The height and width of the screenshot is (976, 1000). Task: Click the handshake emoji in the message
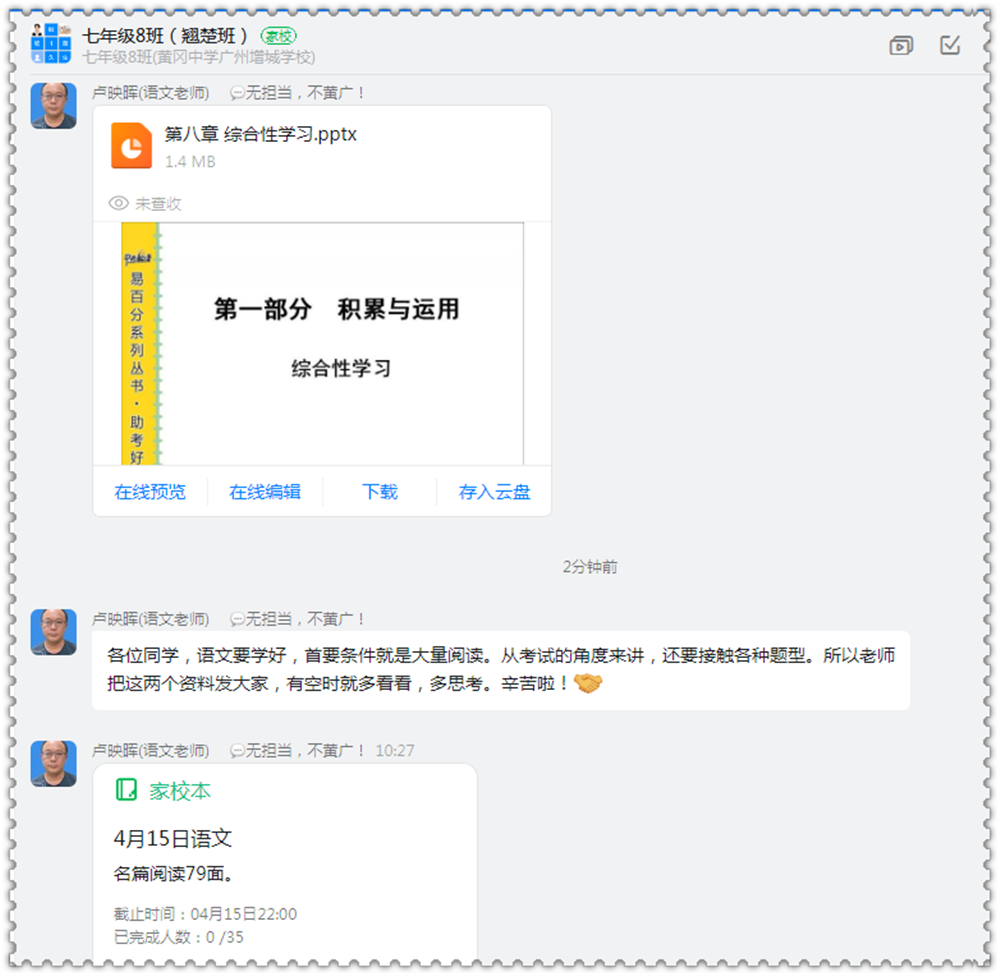[588, 683]
